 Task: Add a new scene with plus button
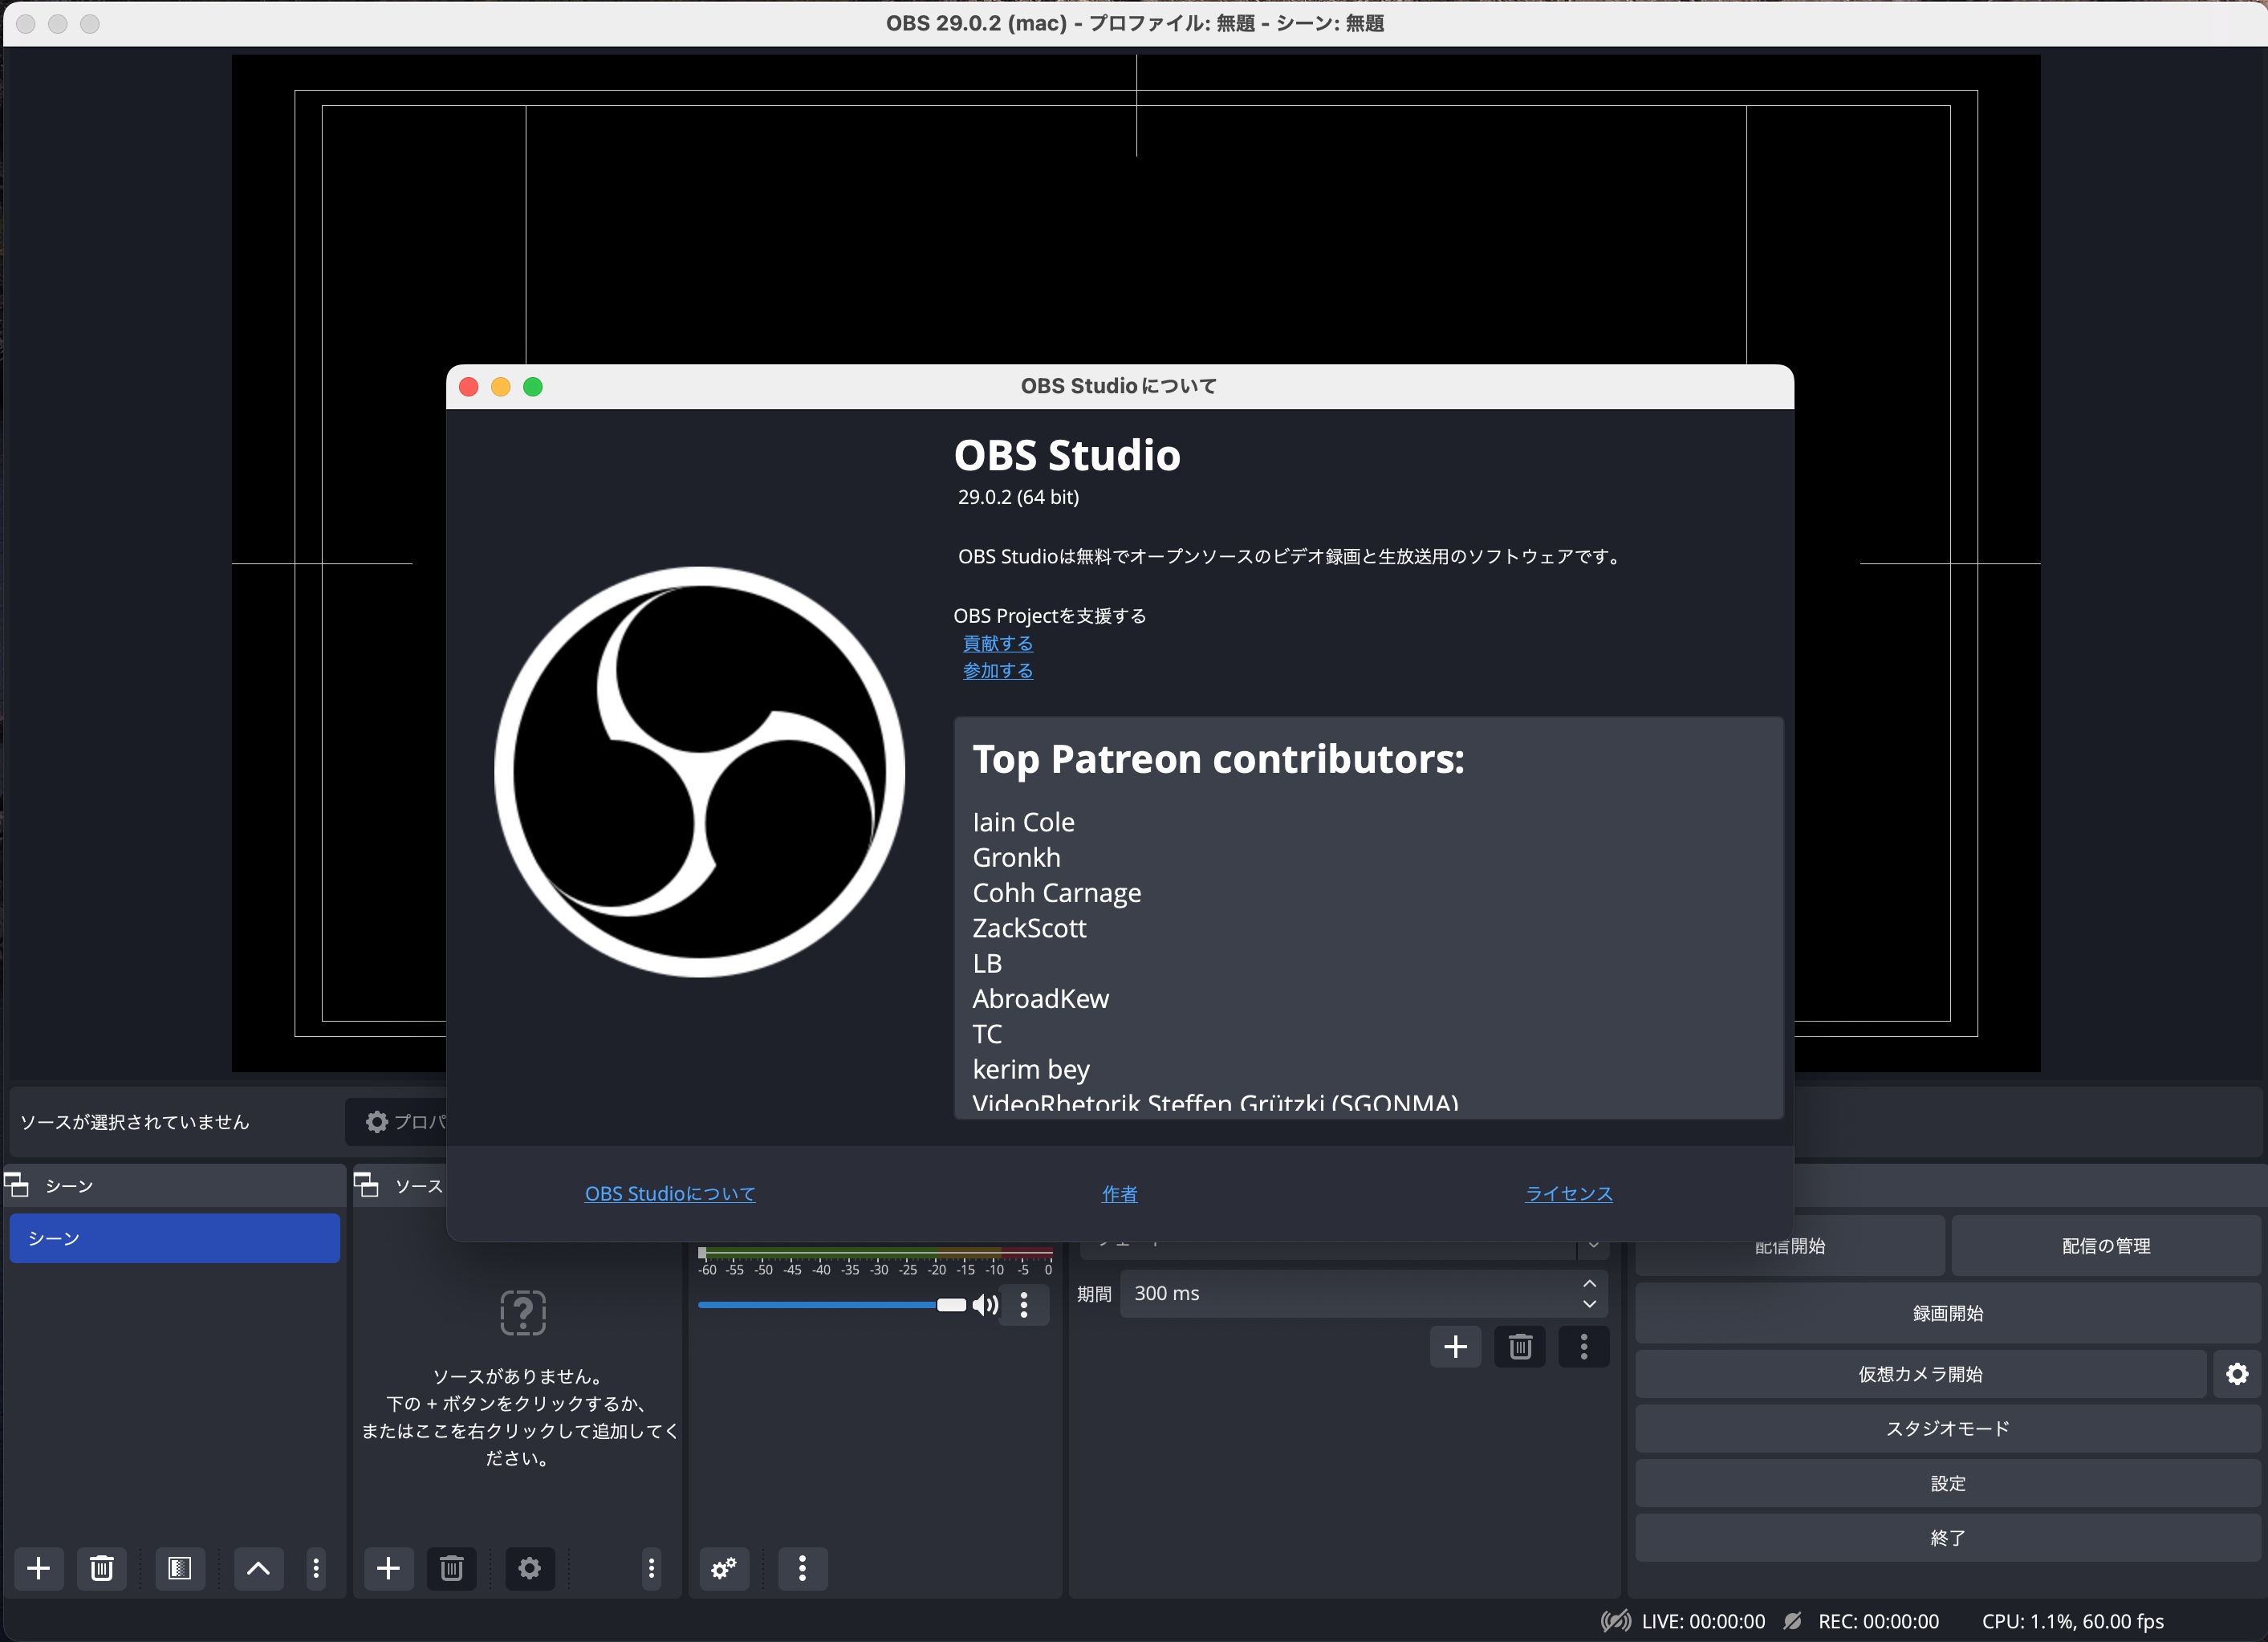(39, 1568)
